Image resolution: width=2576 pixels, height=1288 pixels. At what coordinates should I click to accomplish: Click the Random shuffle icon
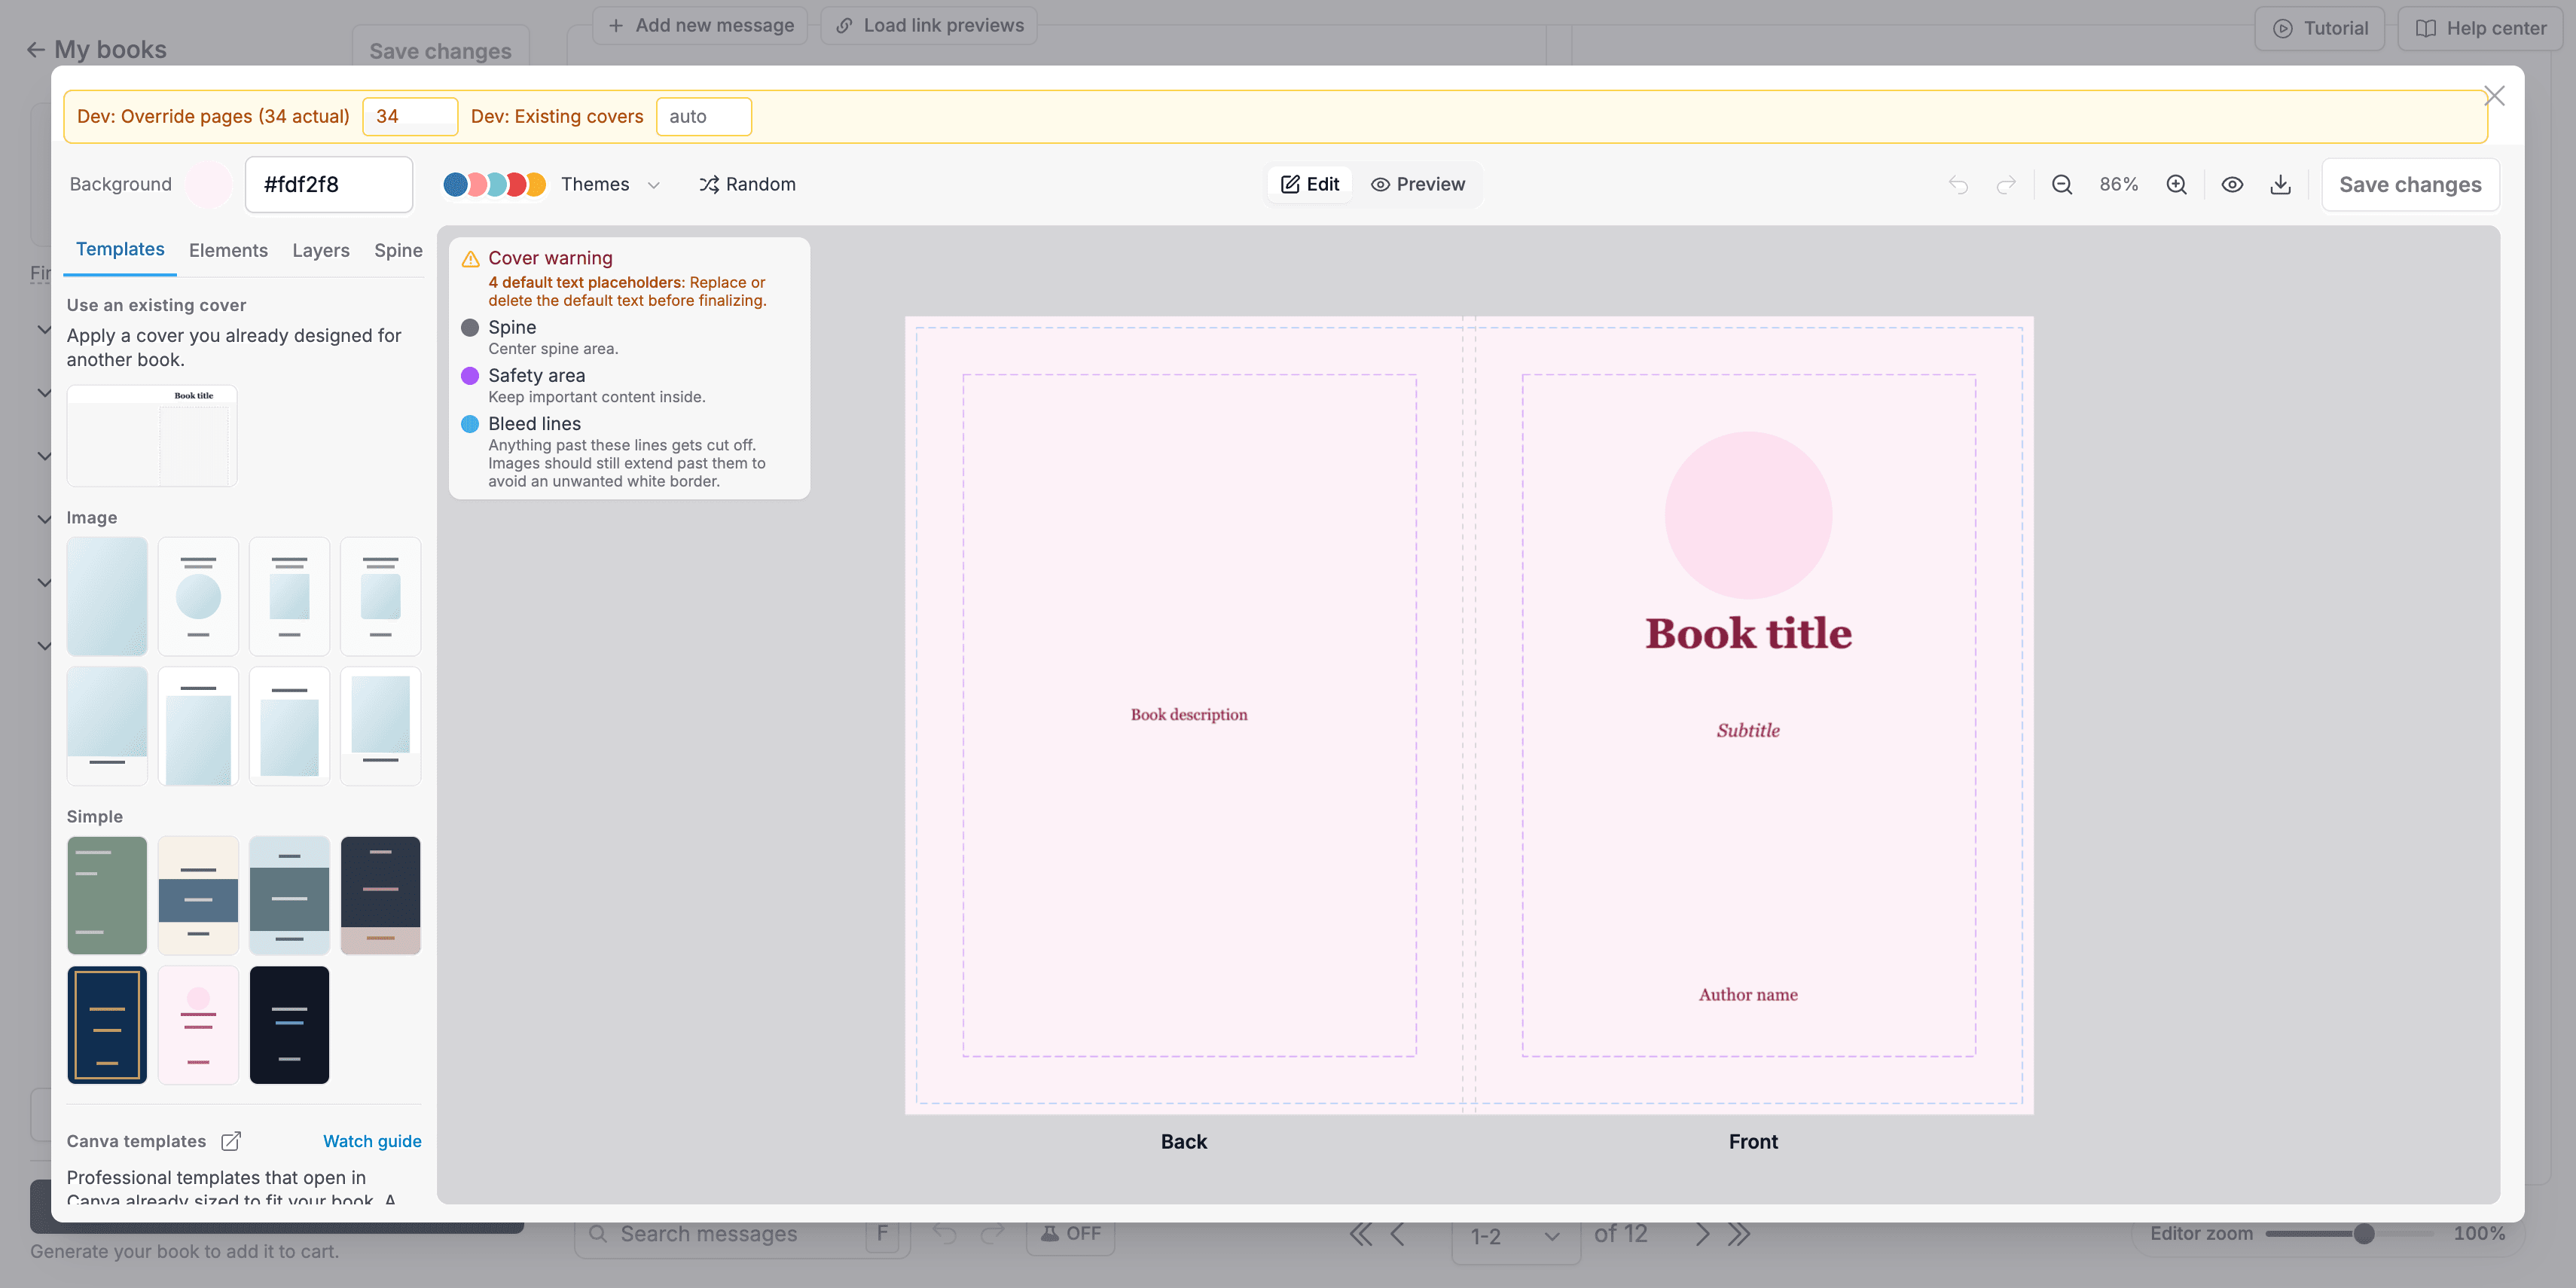tap(709, 184)
